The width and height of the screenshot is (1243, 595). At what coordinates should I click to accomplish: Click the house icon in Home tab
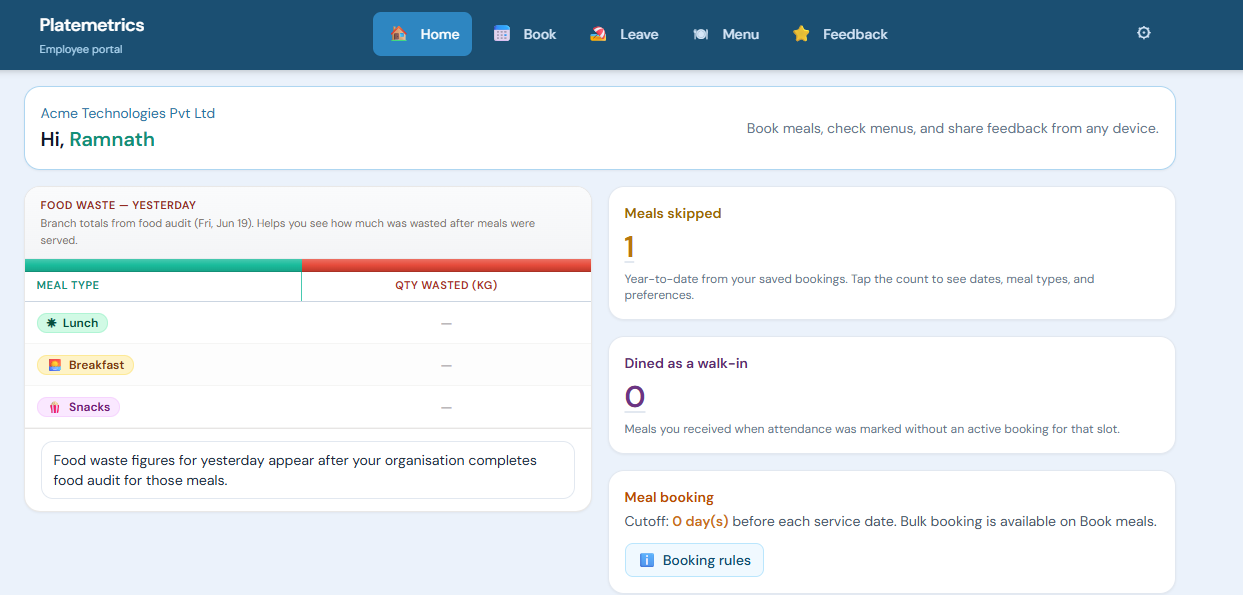point(399,34)
